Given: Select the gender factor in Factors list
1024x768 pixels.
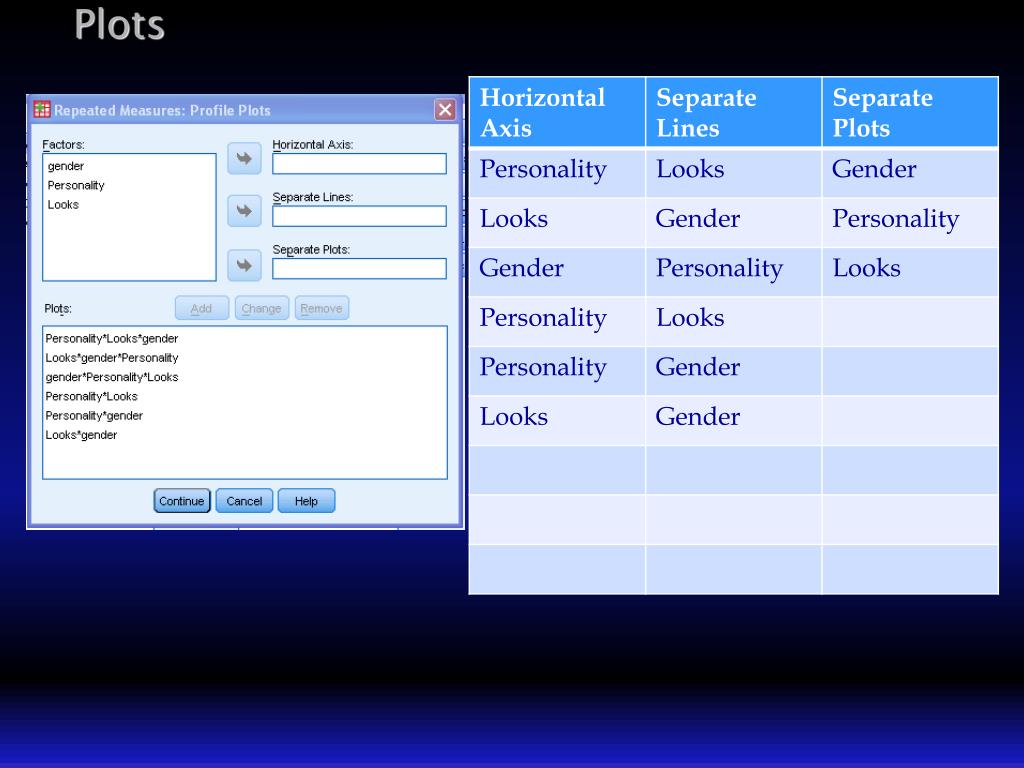Looking at the screenshot, I should 66,166.
